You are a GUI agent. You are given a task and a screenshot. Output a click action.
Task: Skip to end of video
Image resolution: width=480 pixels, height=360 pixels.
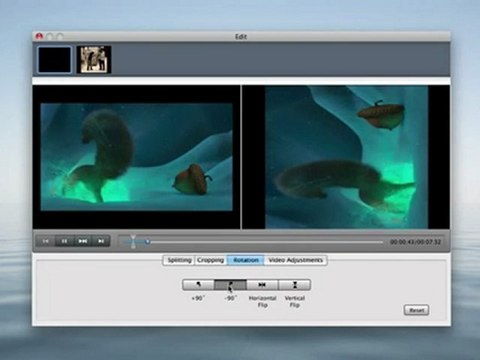[x=101, y=241]
